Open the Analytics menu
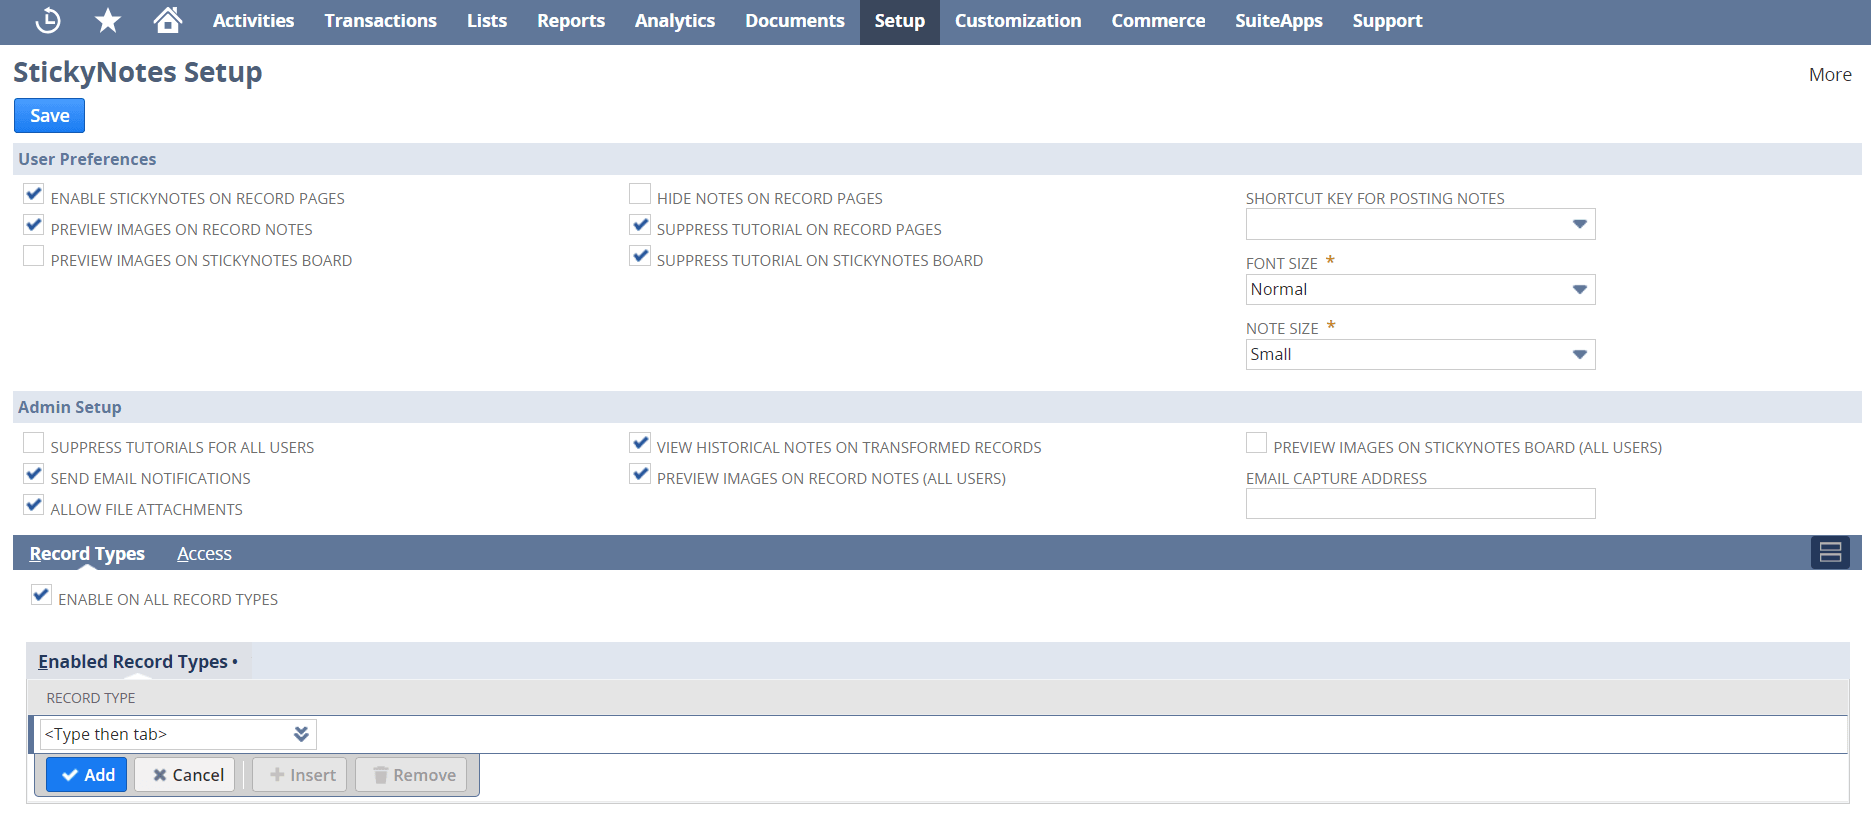This screenshot has height=824, width=1871. (x=675, y=21)
